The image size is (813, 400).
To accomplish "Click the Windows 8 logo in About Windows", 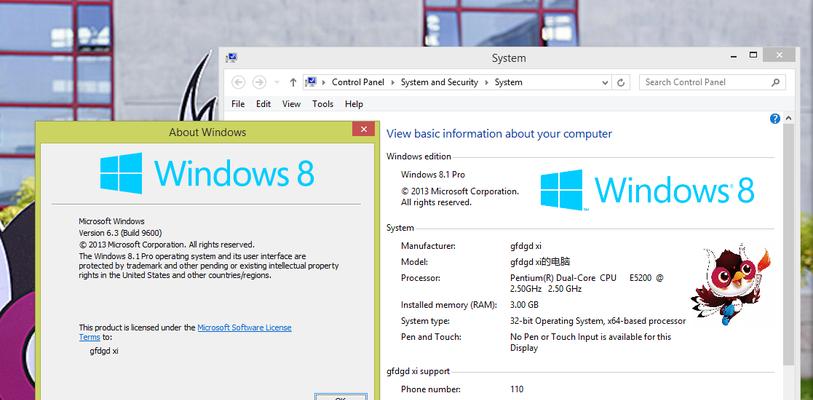I will [207, 173].
